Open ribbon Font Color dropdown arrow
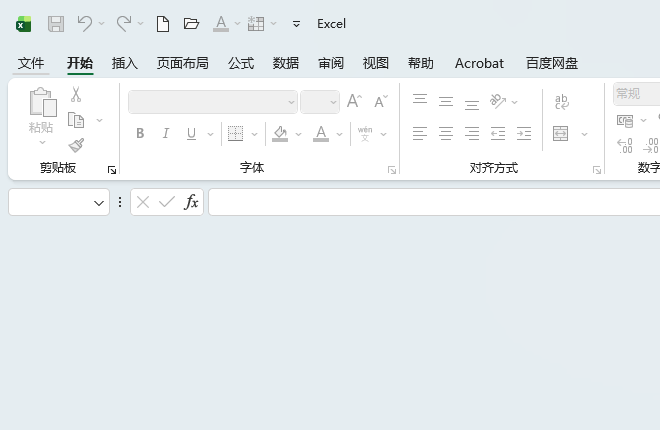Viewport: 660px width, 430px height. coord(339,134)
